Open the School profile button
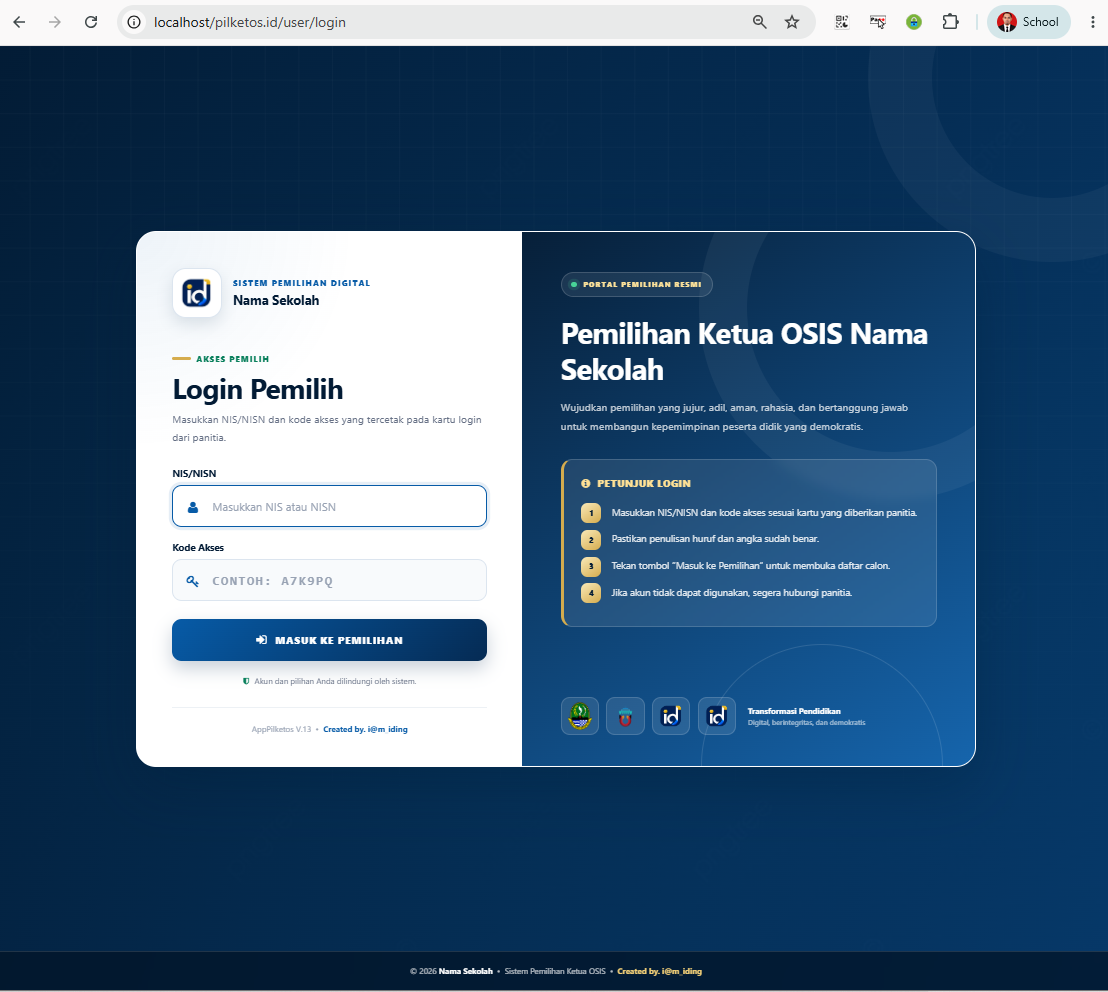 (x=1028, y=22)
